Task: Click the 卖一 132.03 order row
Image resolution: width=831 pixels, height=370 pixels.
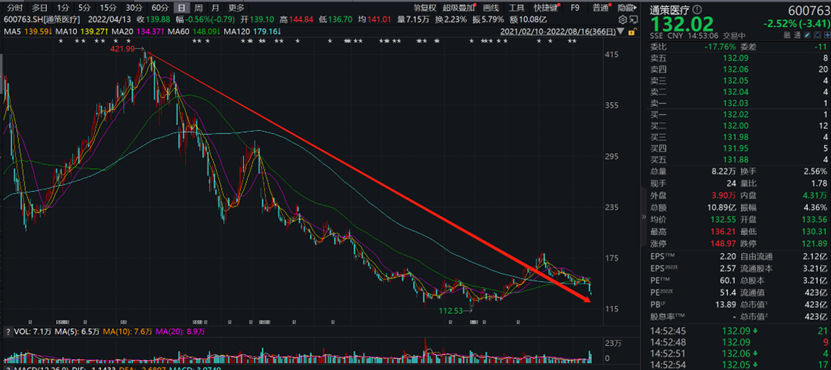Action: pos(738,103)
